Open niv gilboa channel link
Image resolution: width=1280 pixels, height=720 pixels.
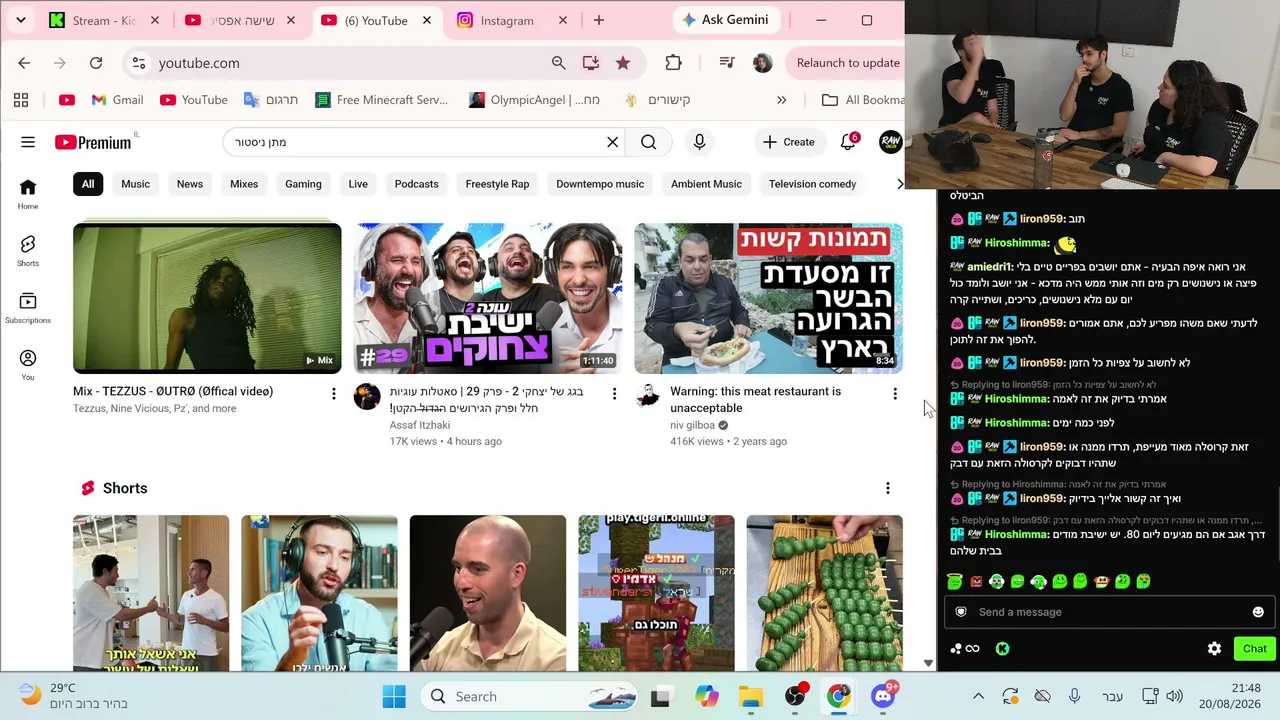pos(692,425)
